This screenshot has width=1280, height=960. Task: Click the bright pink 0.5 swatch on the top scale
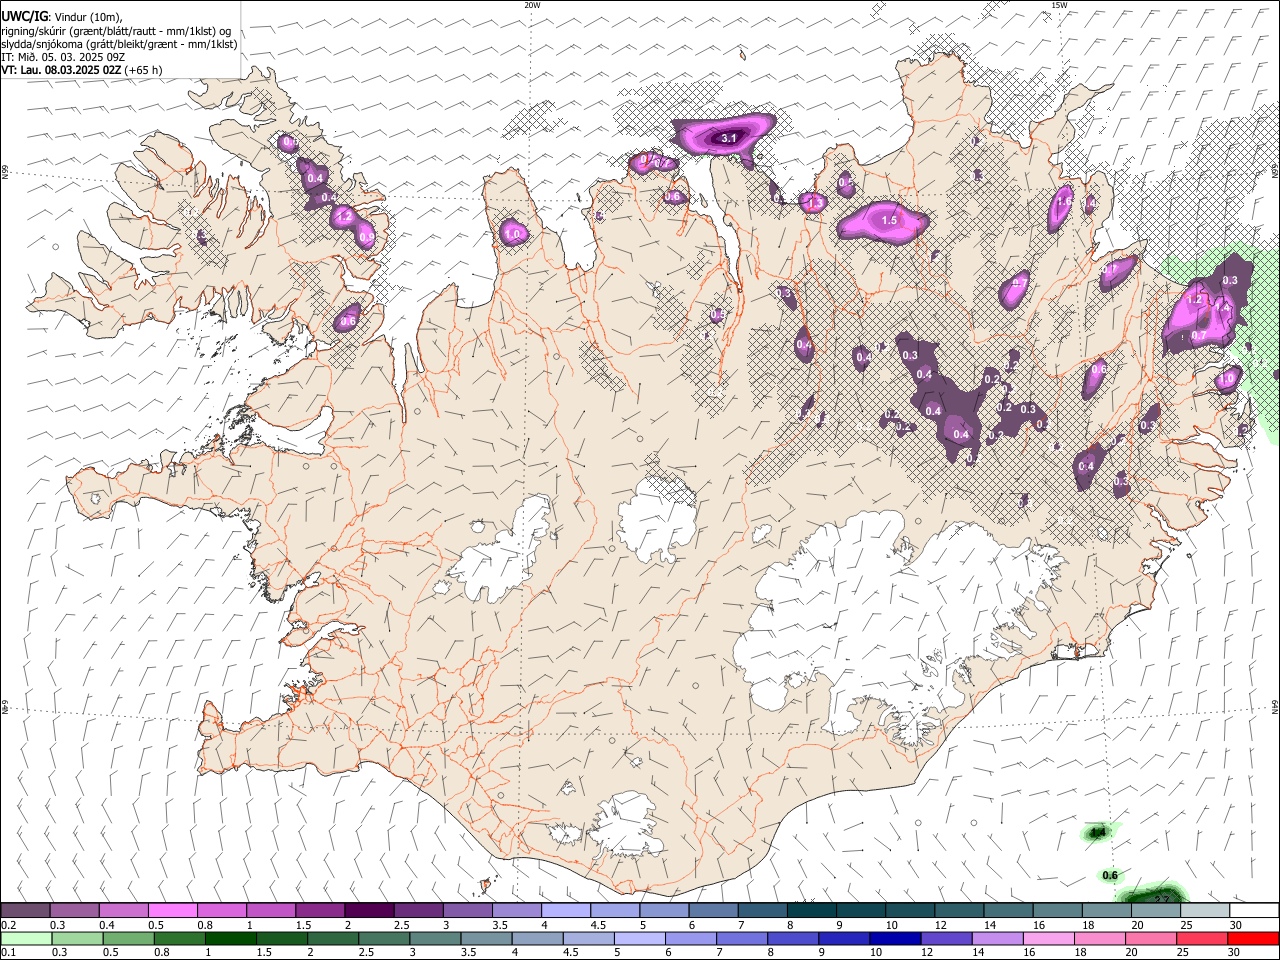click(172, 911)
